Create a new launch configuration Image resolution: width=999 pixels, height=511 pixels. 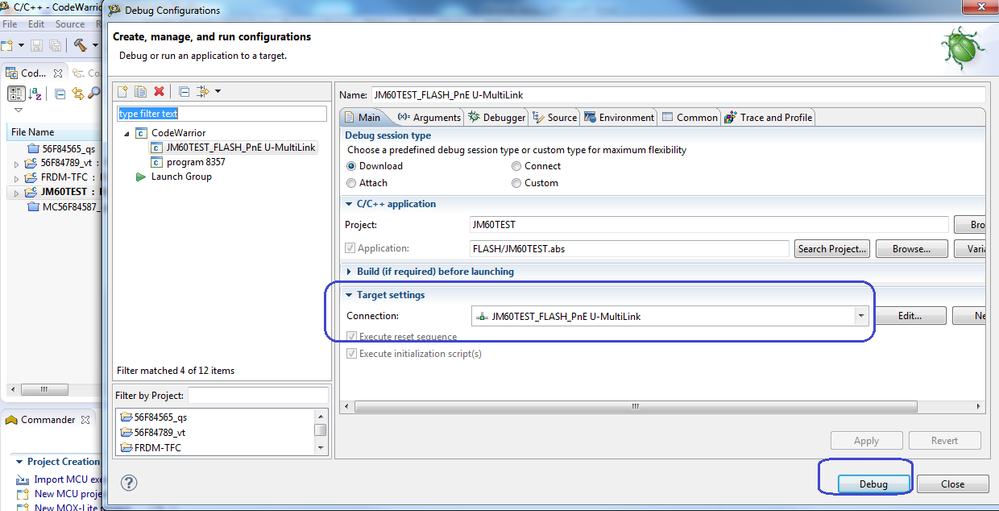123,92
